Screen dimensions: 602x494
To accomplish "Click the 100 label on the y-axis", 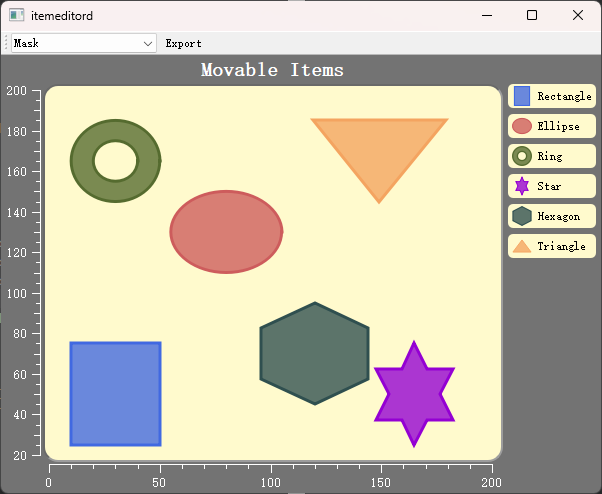I will 17,294.
